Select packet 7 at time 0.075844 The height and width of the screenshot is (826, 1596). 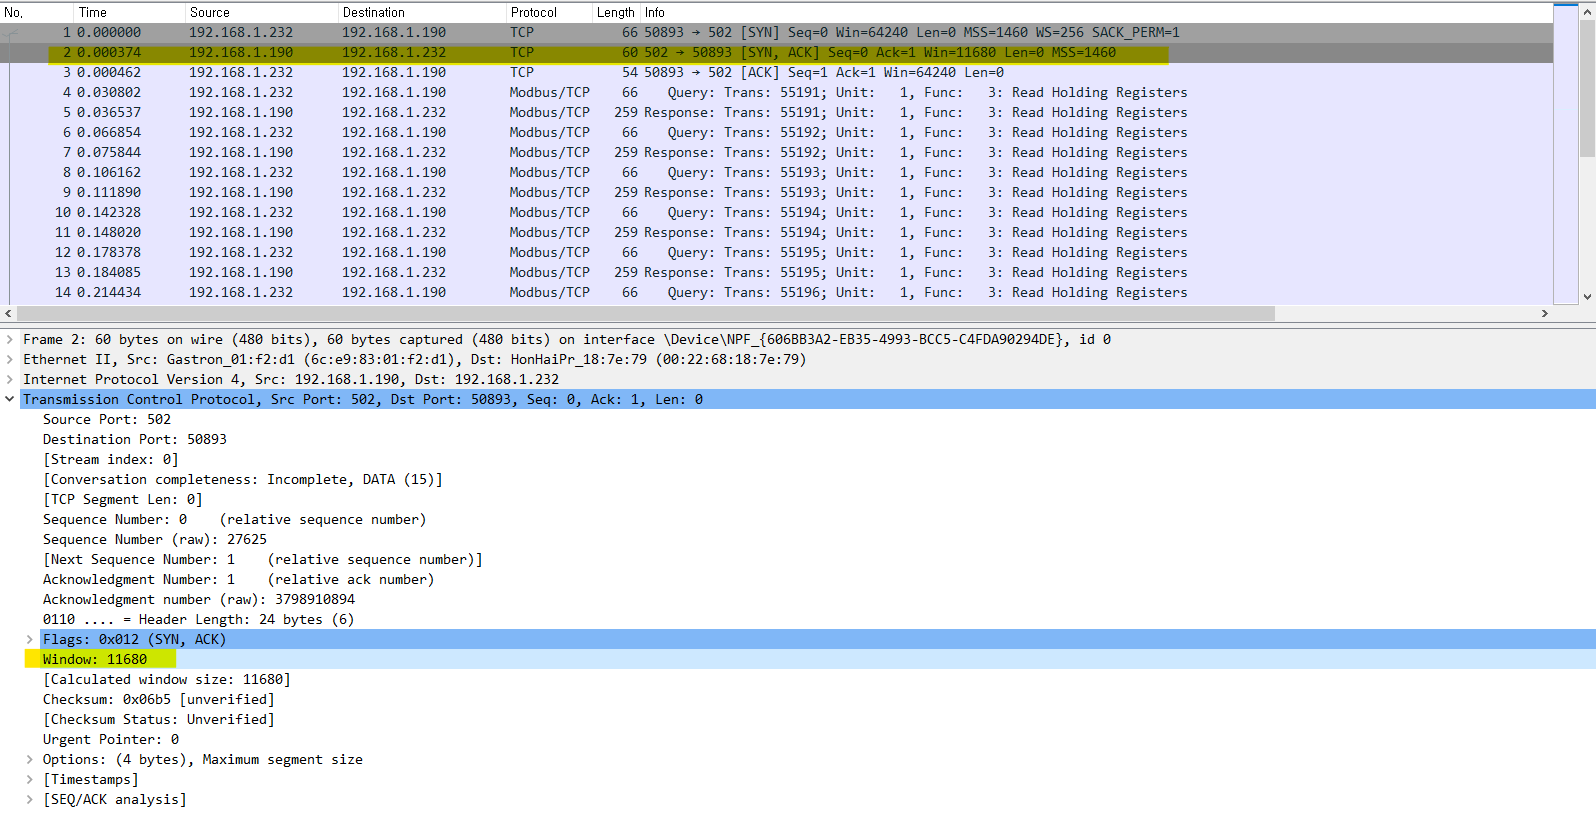click(776, 152)
